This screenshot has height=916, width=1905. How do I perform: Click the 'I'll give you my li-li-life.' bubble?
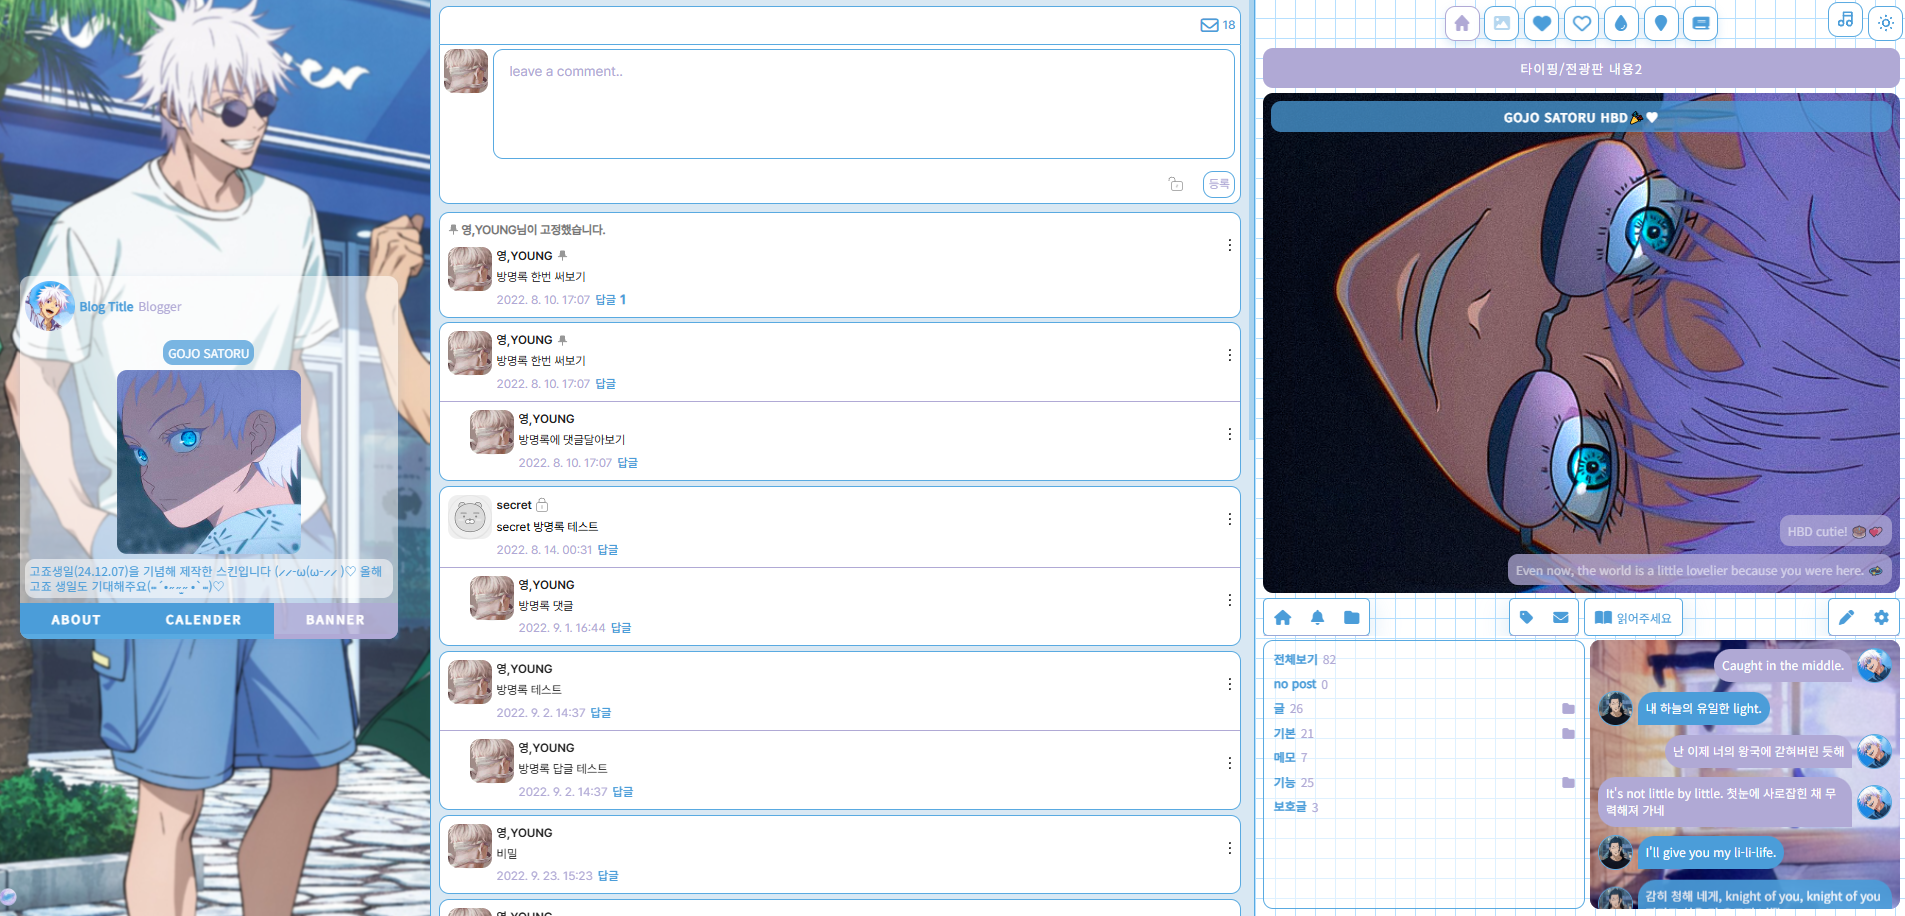1710,853
